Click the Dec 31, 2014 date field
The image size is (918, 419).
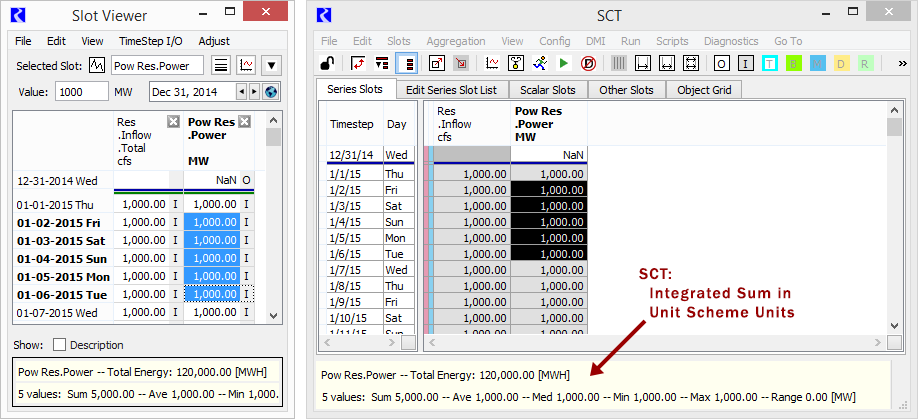(x=193, y=92)
